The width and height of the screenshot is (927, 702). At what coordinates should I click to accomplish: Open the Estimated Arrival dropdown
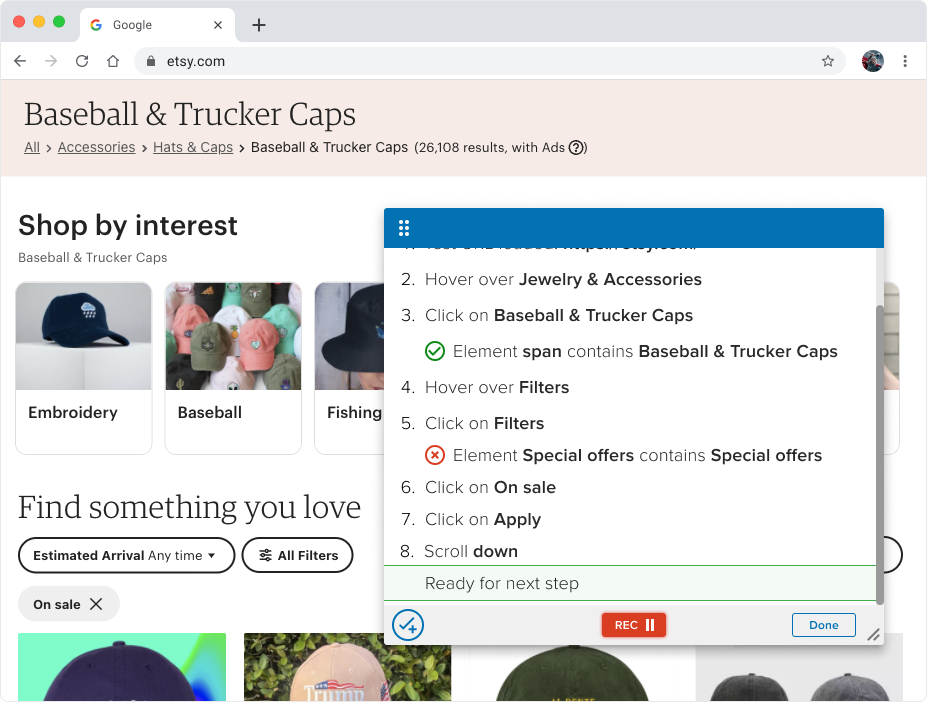click(x=127, y=555)
